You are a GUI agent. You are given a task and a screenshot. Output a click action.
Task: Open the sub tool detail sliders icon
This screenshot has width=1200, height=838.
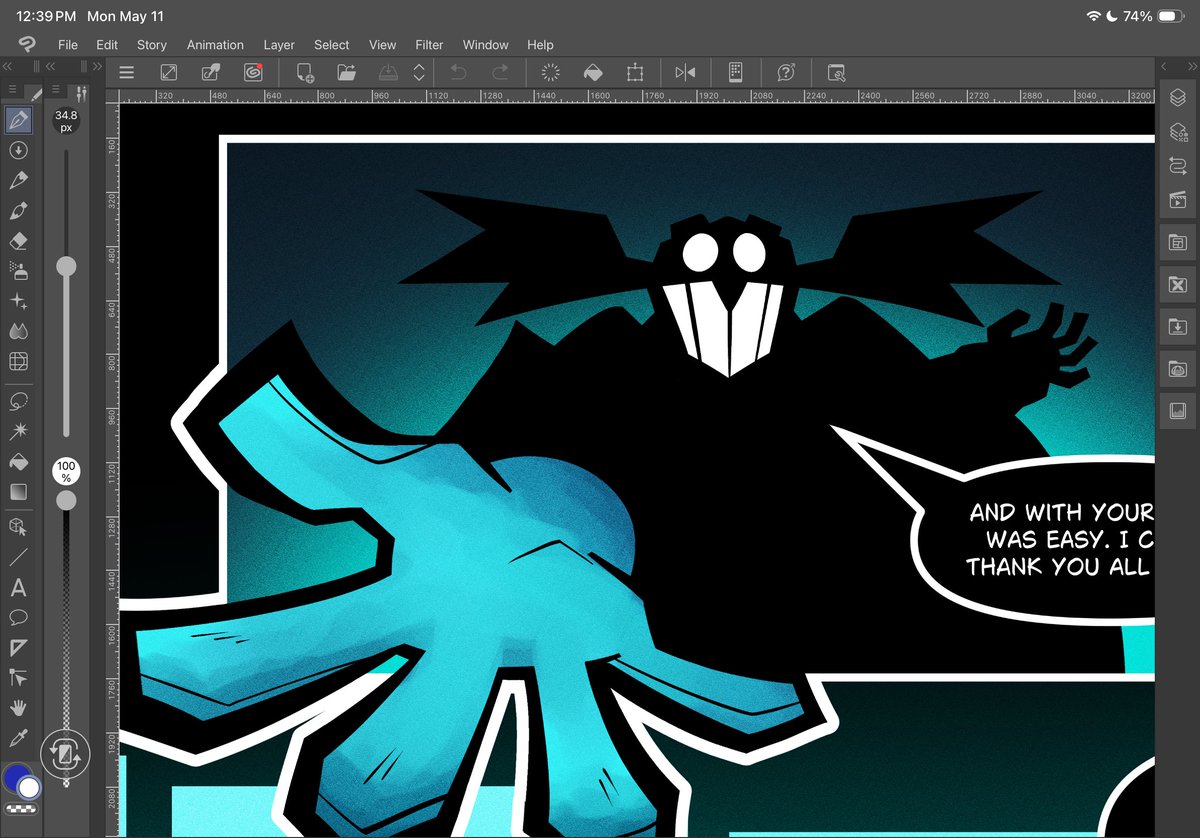point(83,92)
